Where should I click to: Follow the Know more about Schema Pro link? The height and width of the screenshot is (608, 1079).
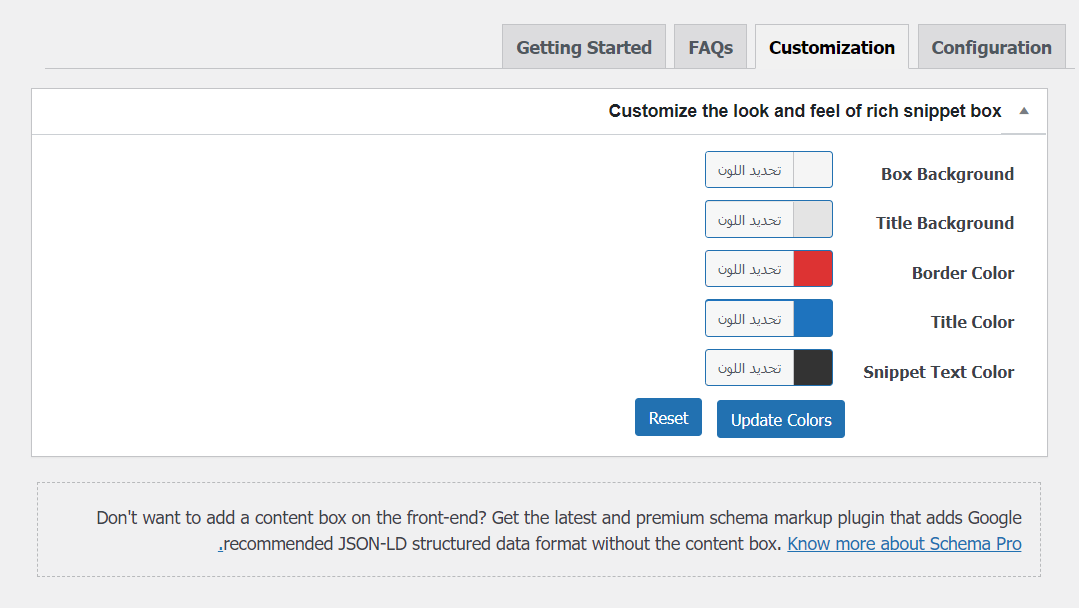tap(904, 544)
